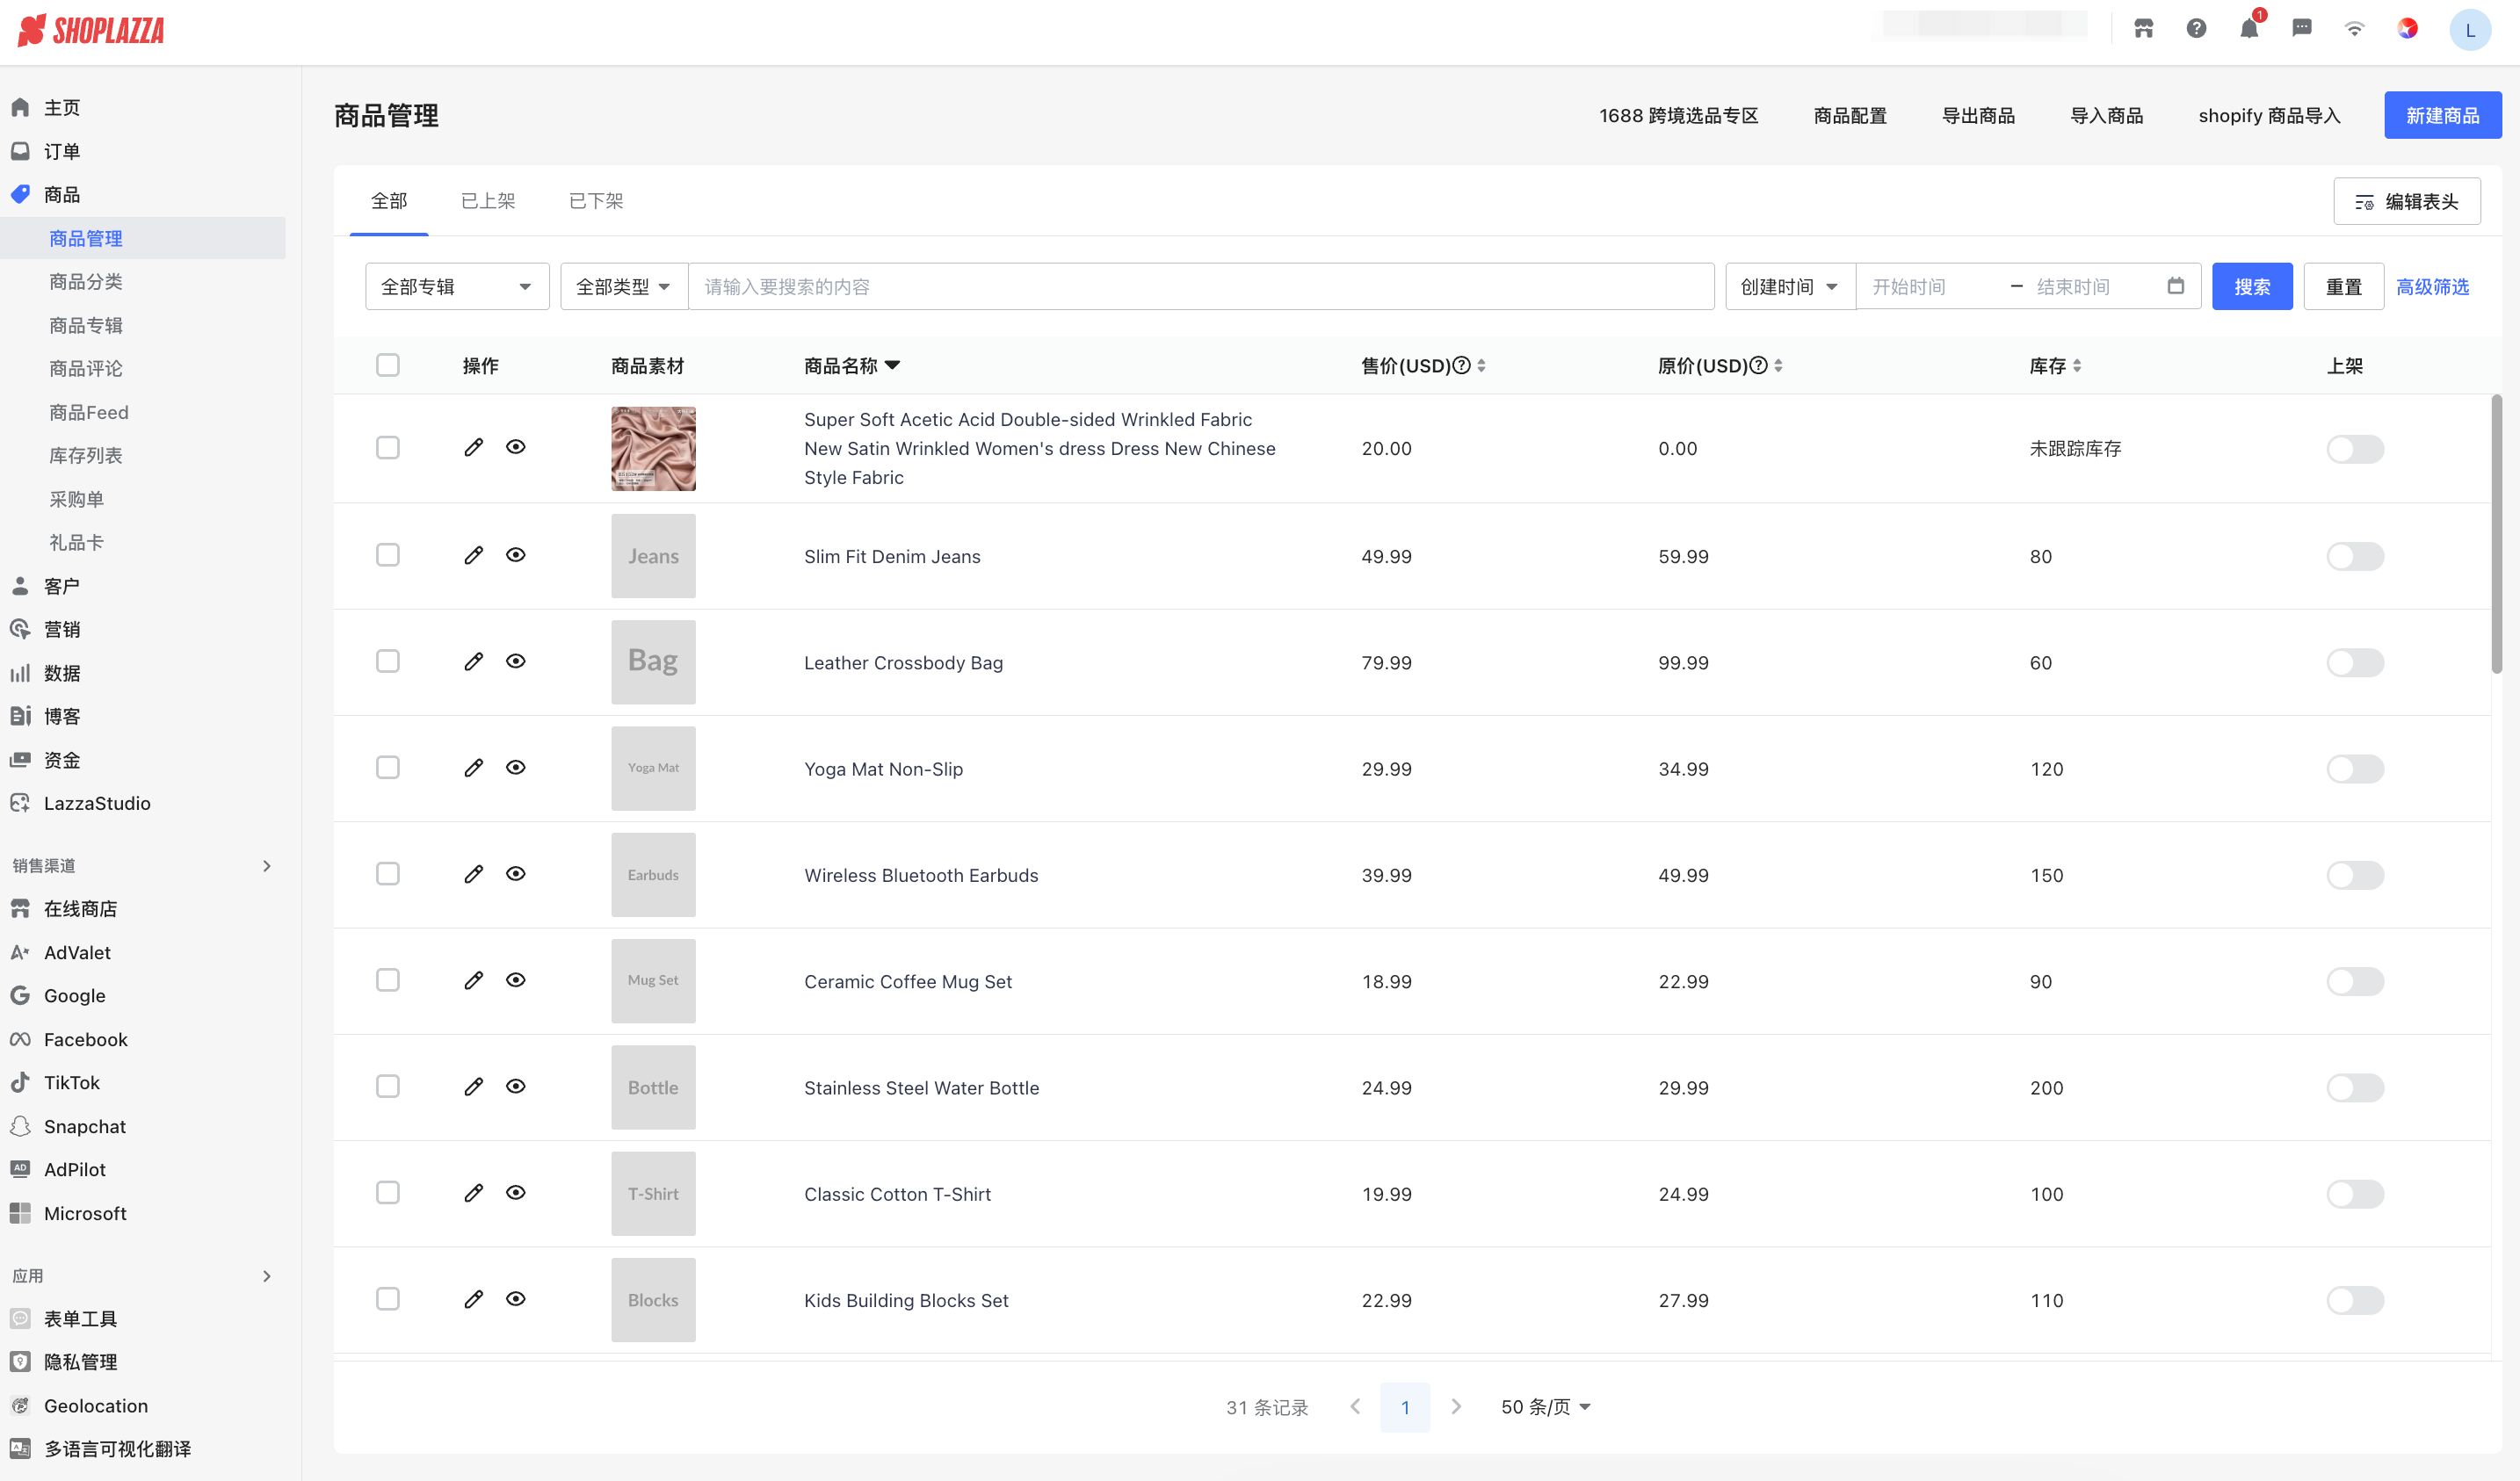Viewport: 2520px width, 1481px height.
Task: Preview the Stainless Steel Water Bottle product
Action: (x=516, y=1086)
